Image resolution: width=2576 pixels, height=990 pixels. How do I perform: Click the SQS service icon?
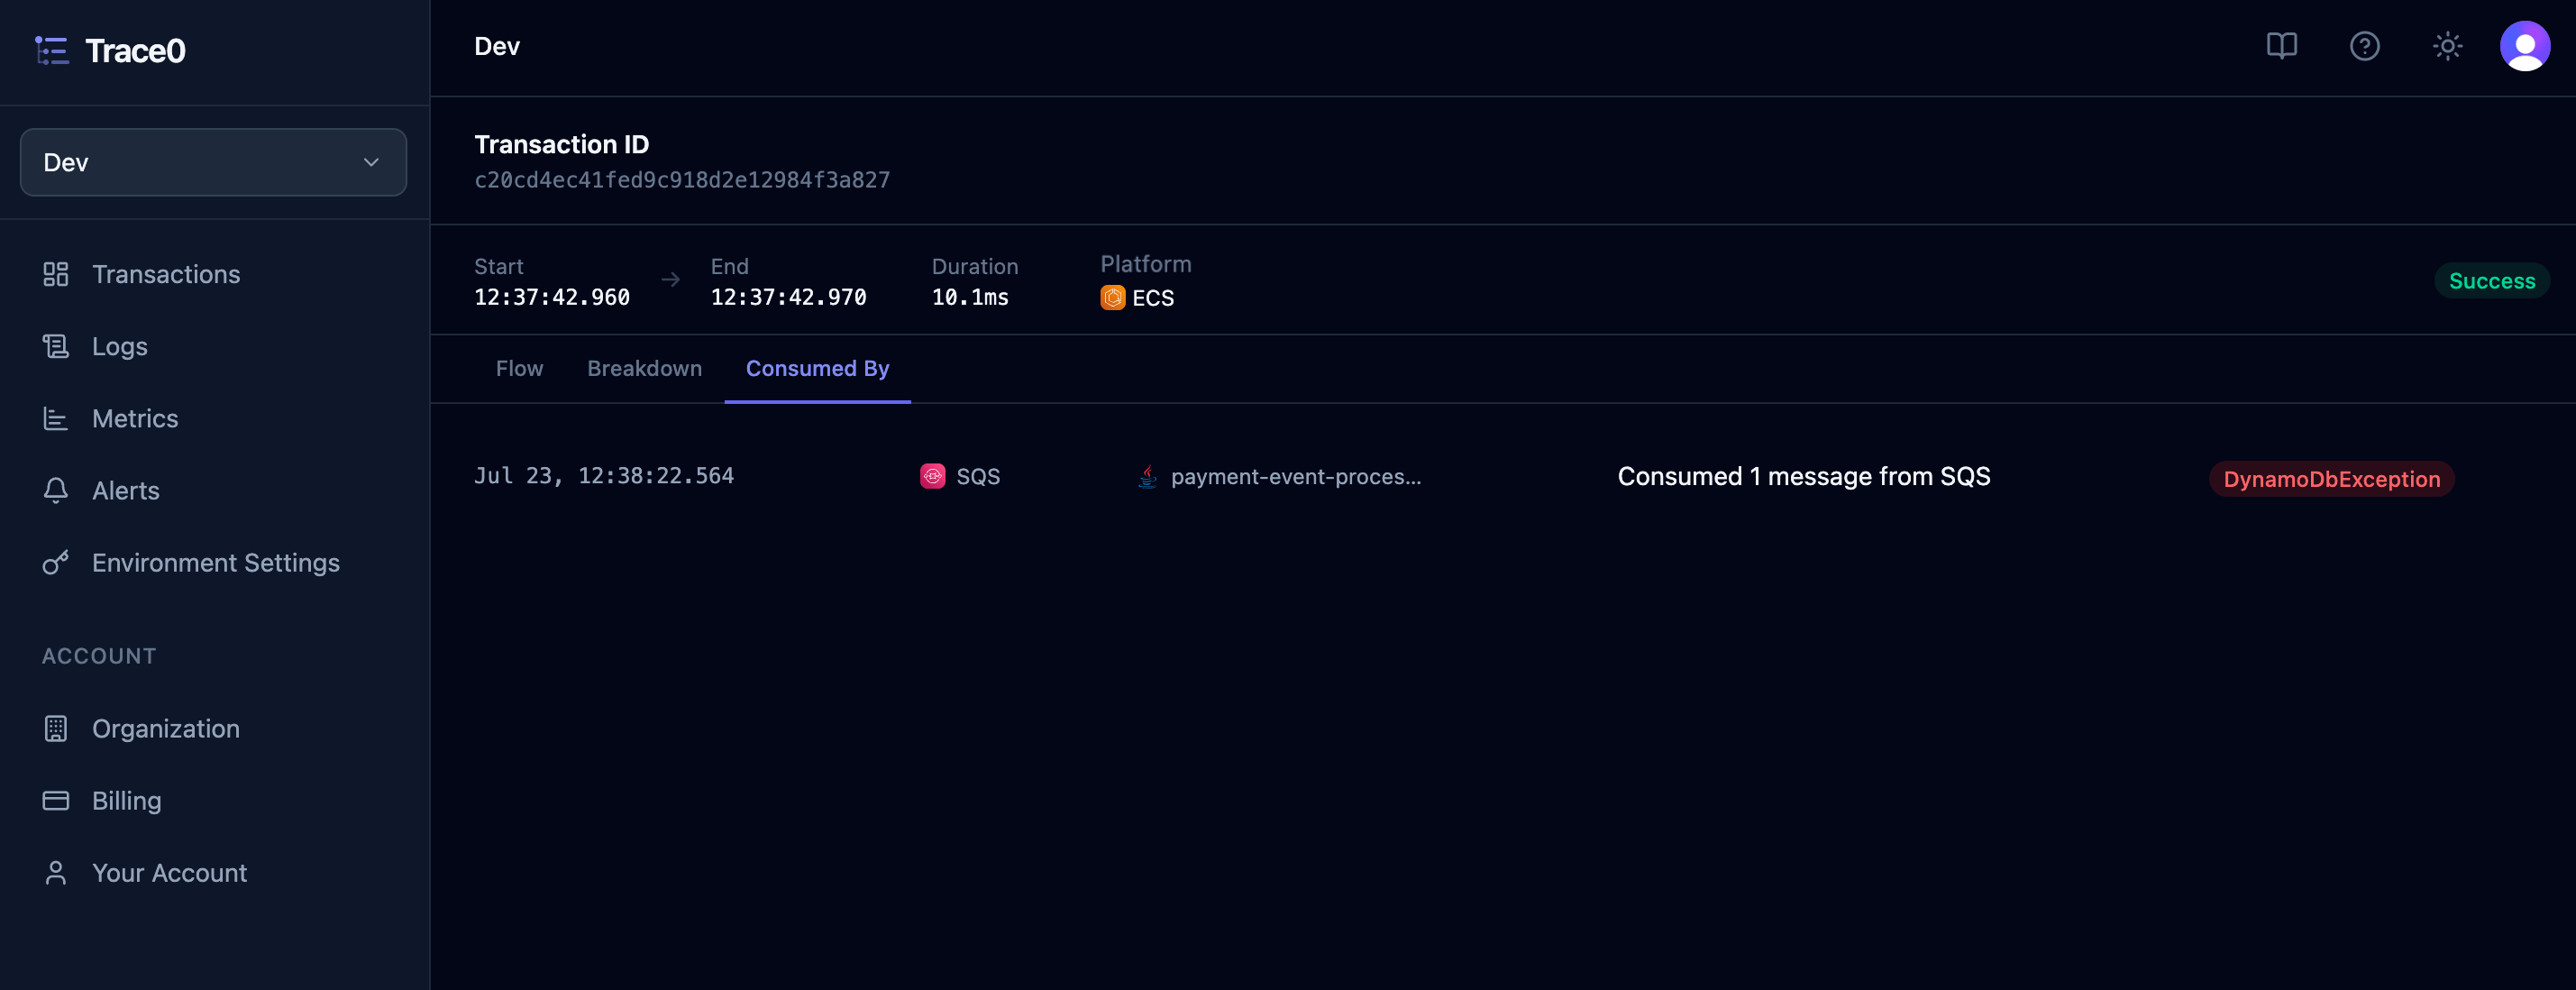pyautogui.click(x=932, y=476)
